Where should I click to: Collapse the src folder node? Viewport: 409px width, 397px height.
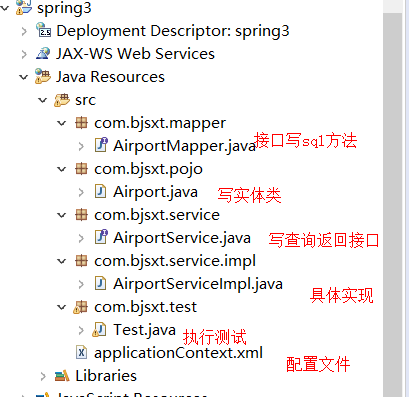point(43,100)
